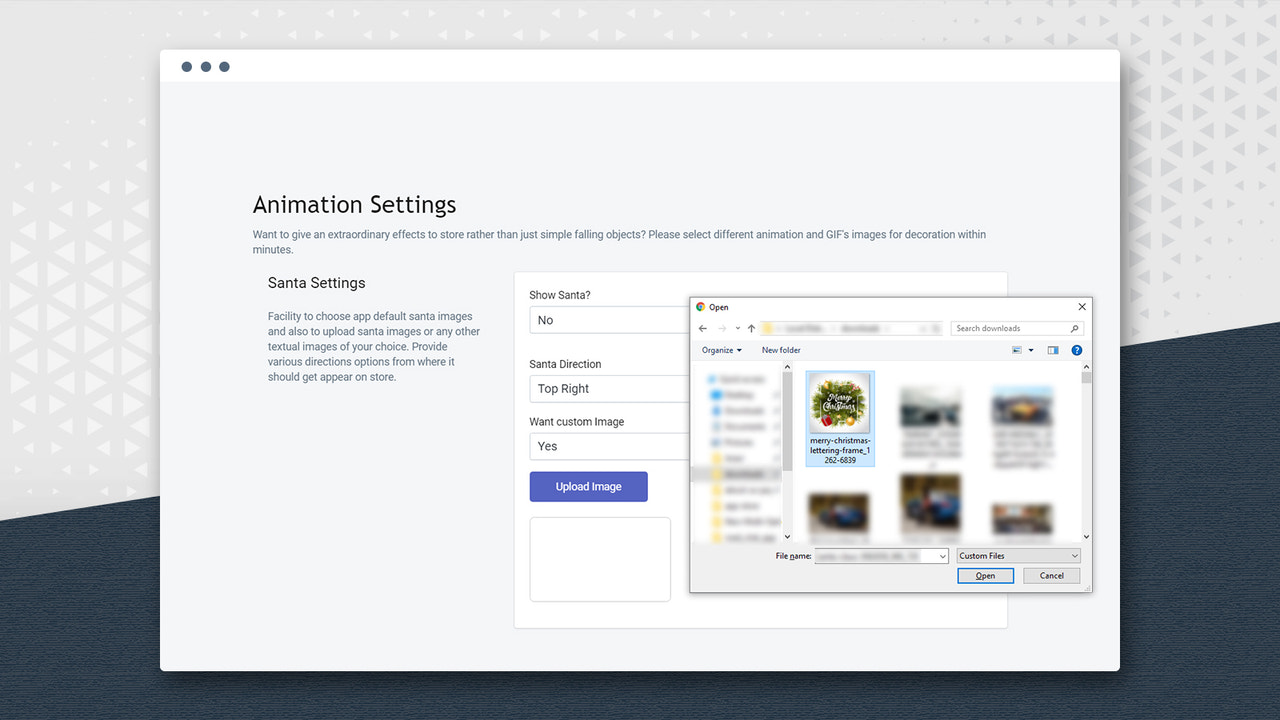Open the Help question mark in the dialog toolbar

[1077, 350]
